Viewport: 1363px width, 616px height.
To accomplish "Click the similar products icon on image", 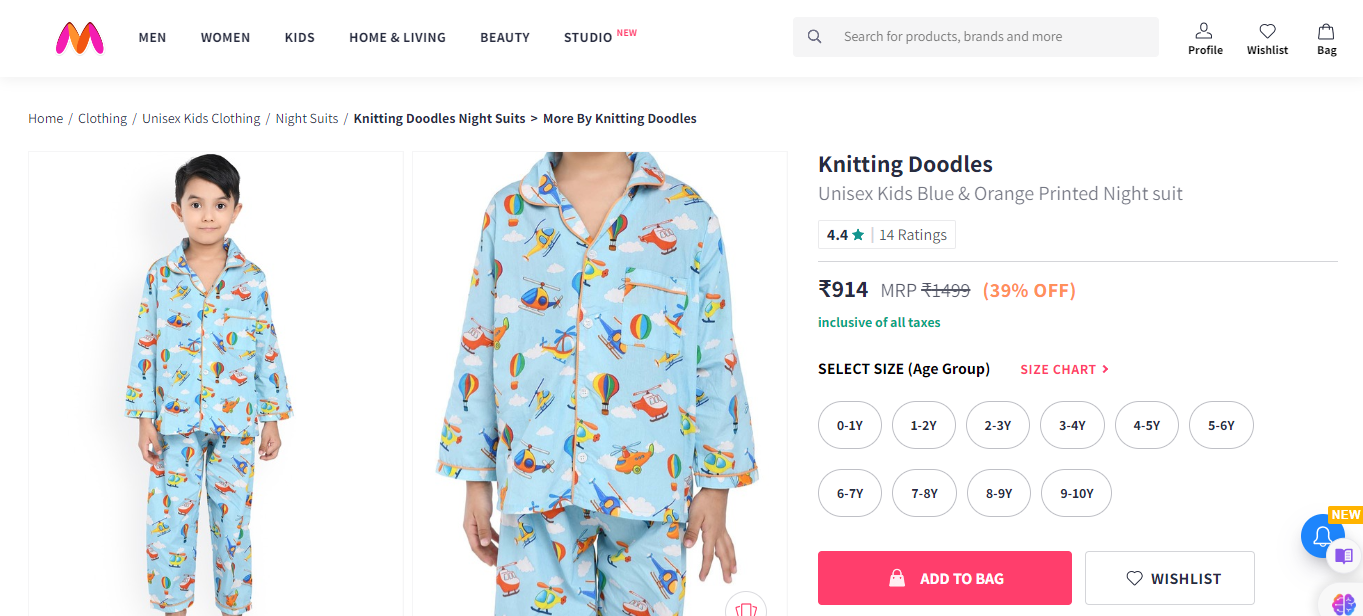I will pos(745,607).
